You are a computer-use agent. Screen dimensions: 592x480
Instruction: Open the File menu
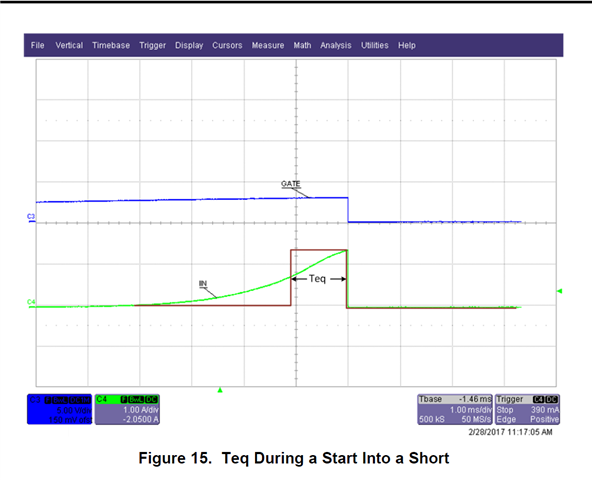point(37,45)
